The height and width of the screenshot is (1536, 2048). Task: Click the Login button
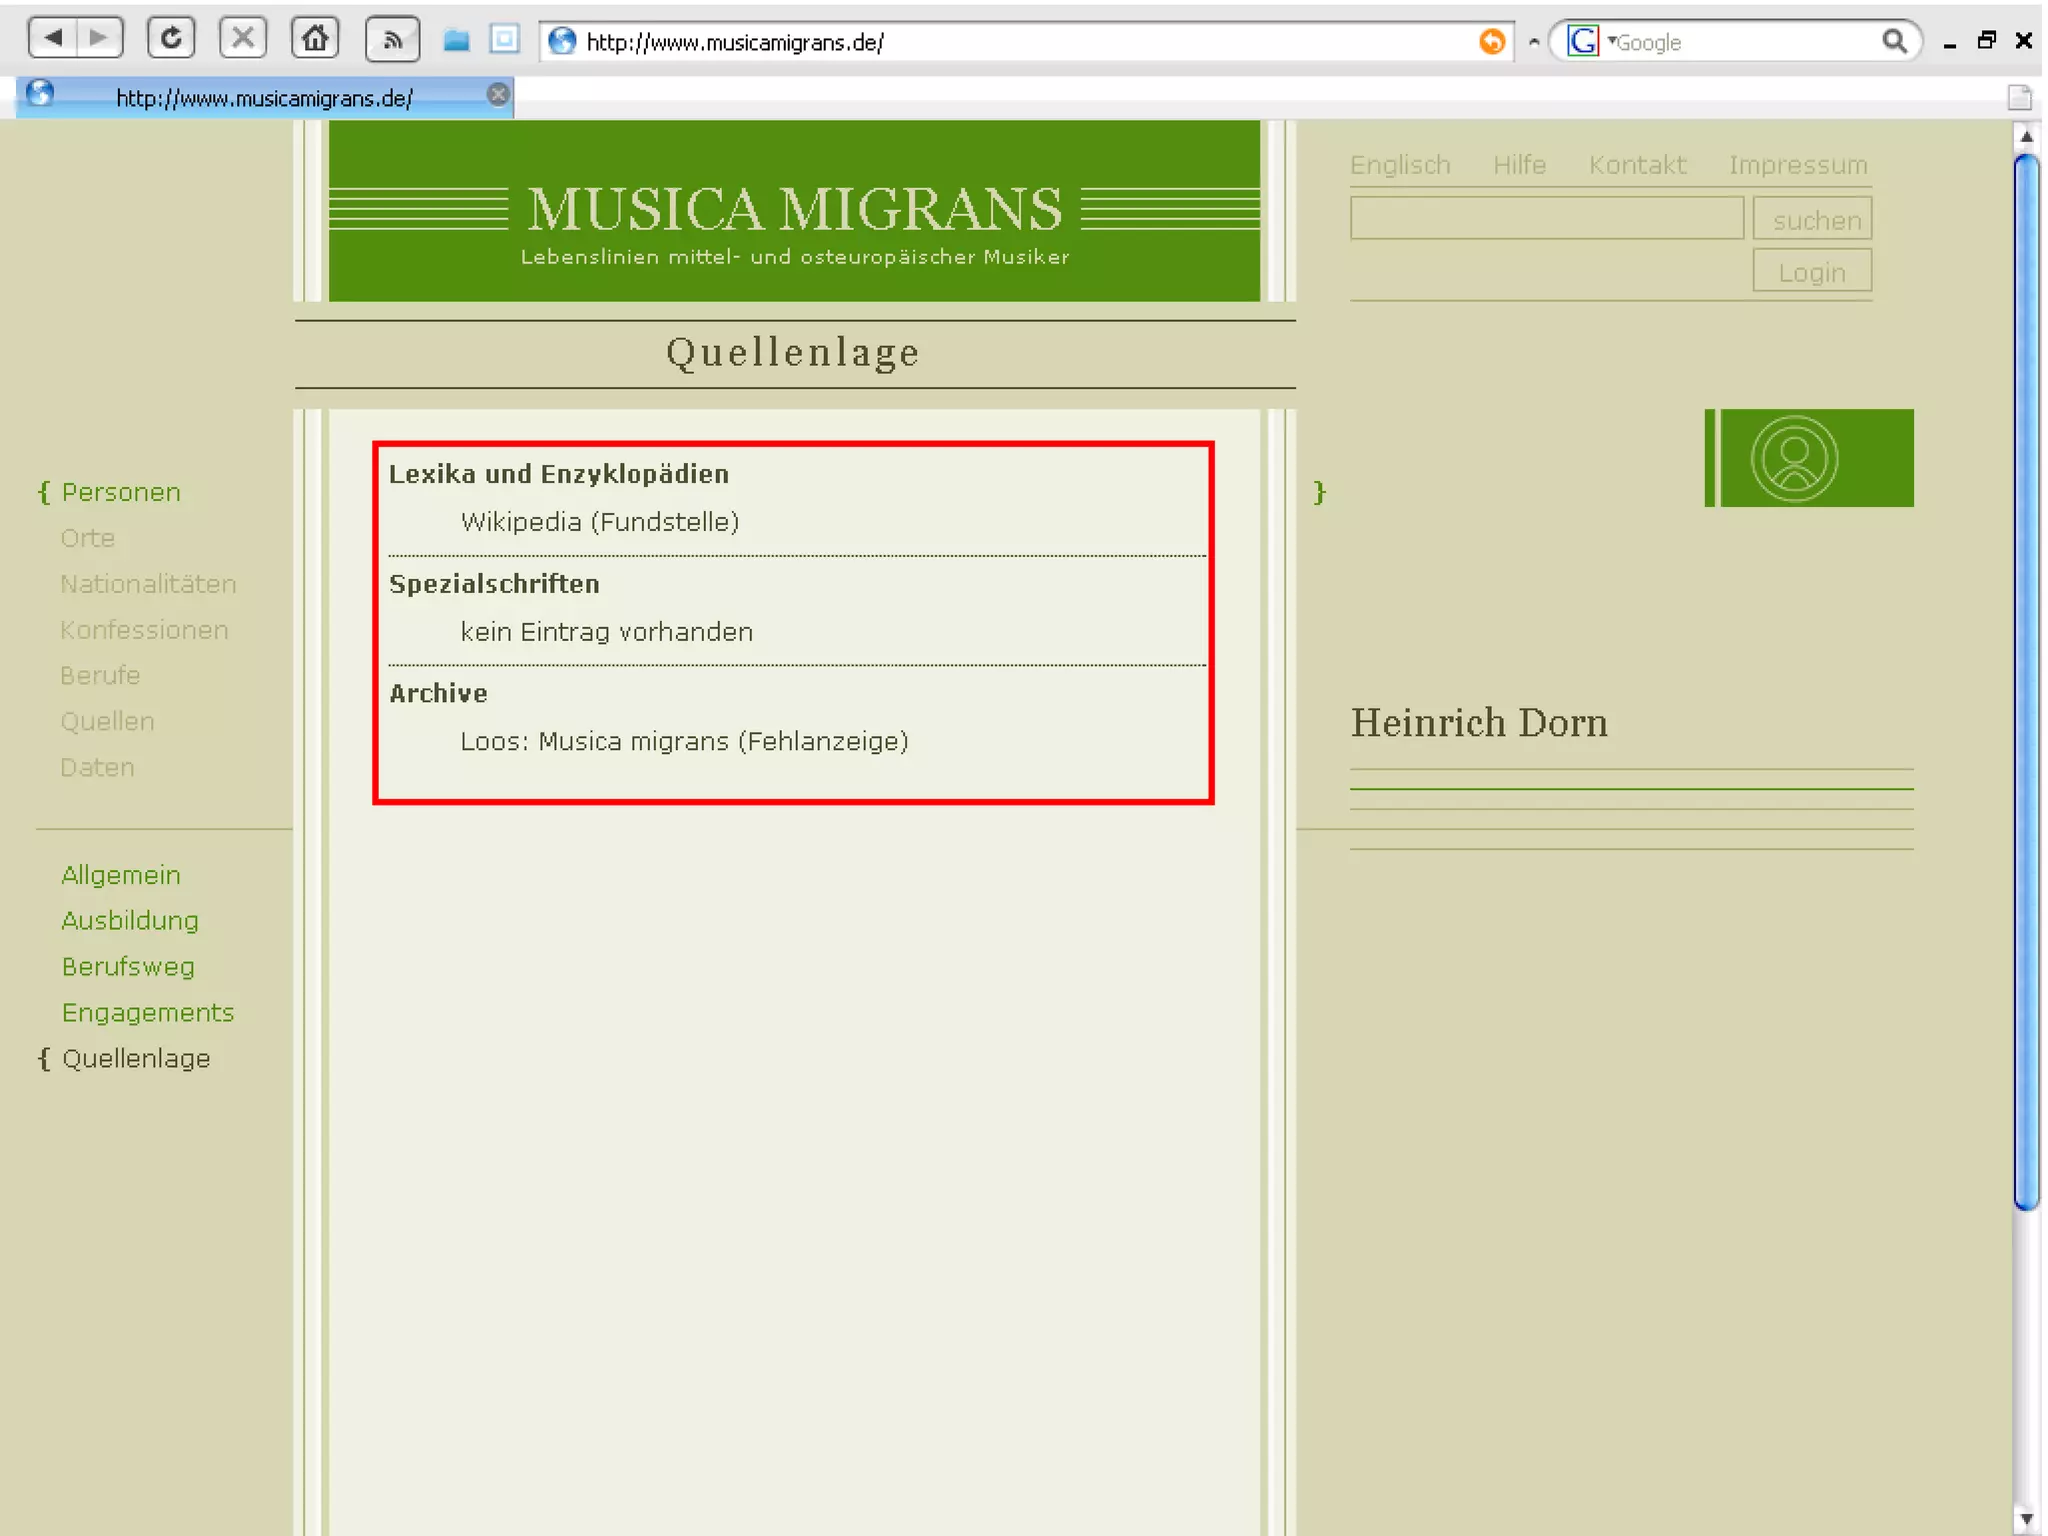click(x=1811, y=272)
